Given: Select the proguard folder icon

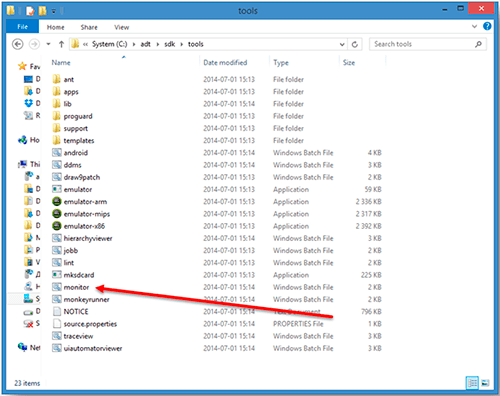Looking at the screenshot, I should [57, 116].
